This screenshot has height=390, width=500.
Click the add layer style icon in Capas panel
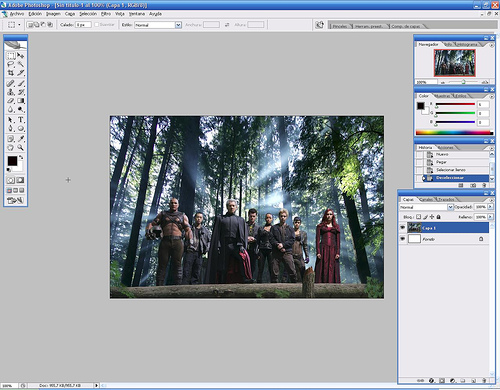tap(431, 380)
